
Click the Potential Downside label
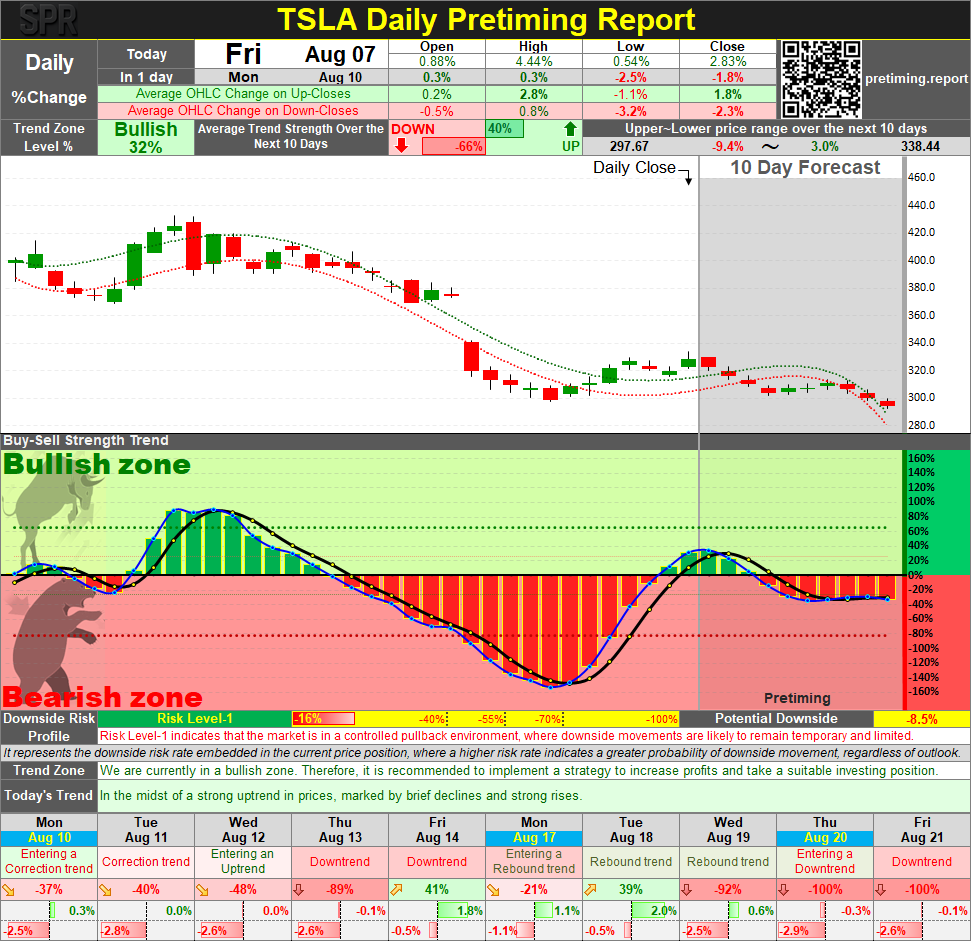[776, 719]
